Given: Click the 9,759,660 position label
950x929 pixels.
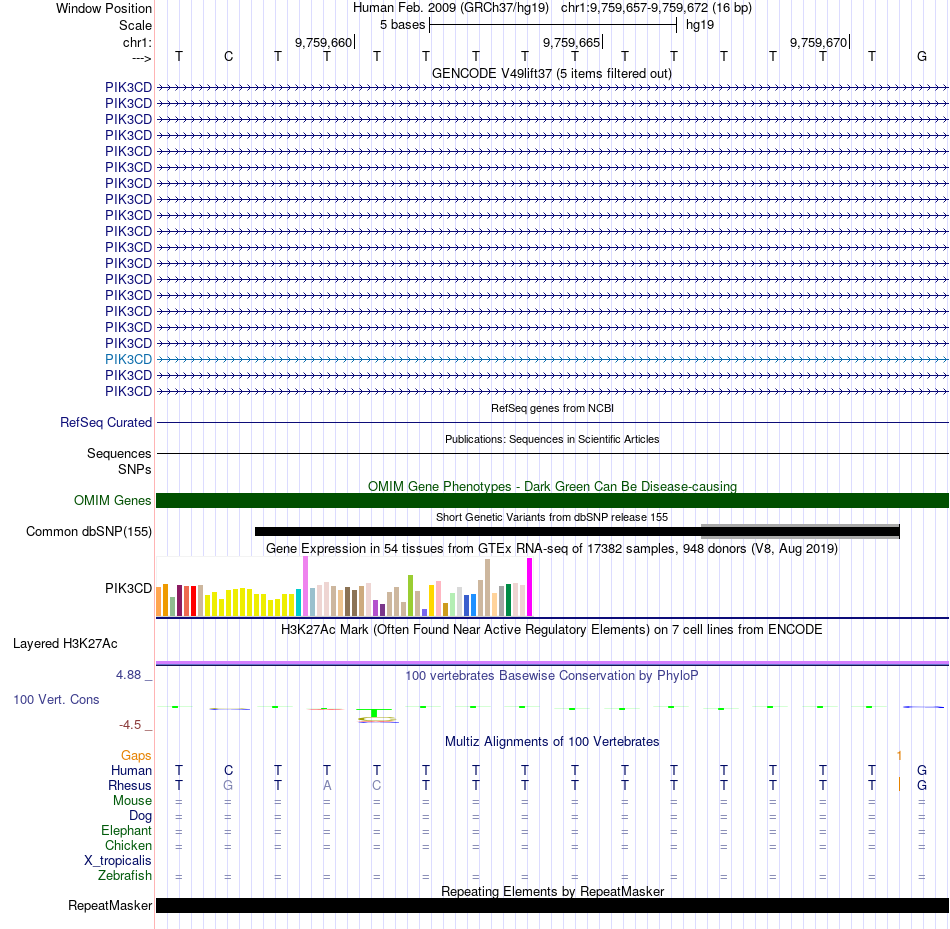Looking at the screenshot, I should click(324, 42).
